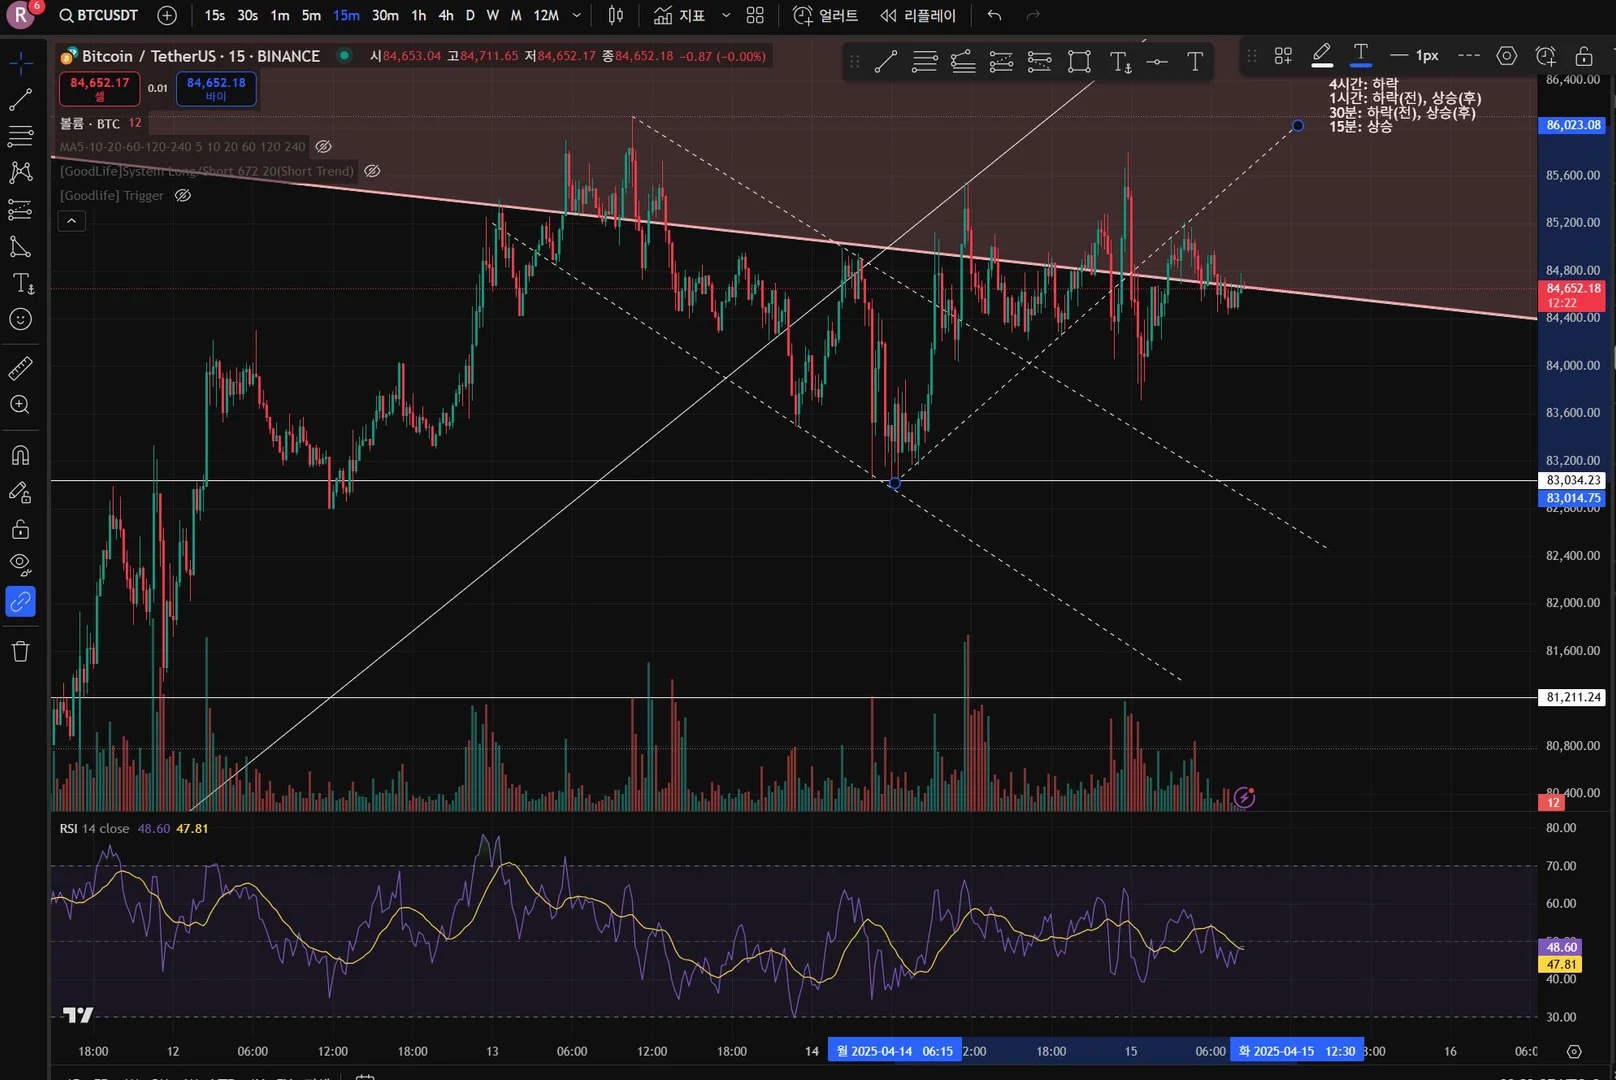Screen dimensions: 1616x1080
Task: Open the layout grid selector
Action: coord(755,15)
